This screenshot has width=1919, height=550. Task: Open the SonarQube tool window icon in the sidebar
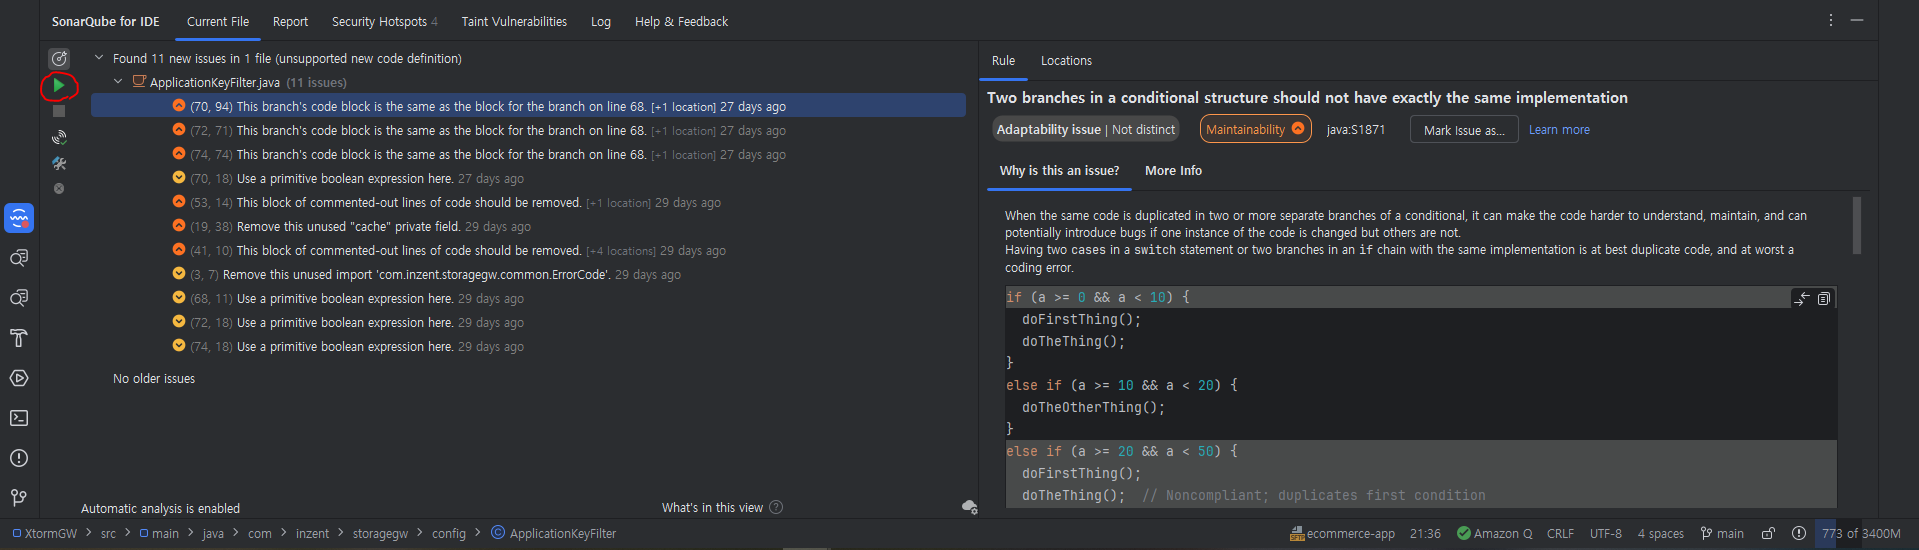click(x=19, y=218)
